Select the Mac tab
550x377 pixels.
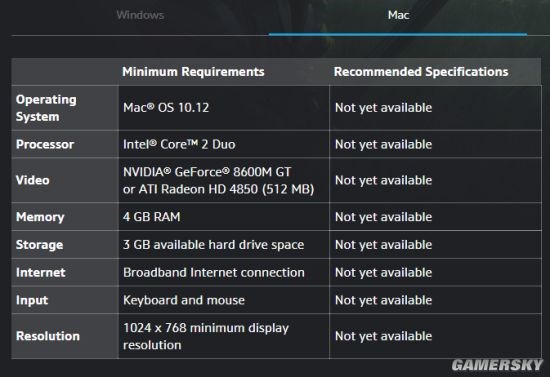pyautogui.click(x=398, y=15)
